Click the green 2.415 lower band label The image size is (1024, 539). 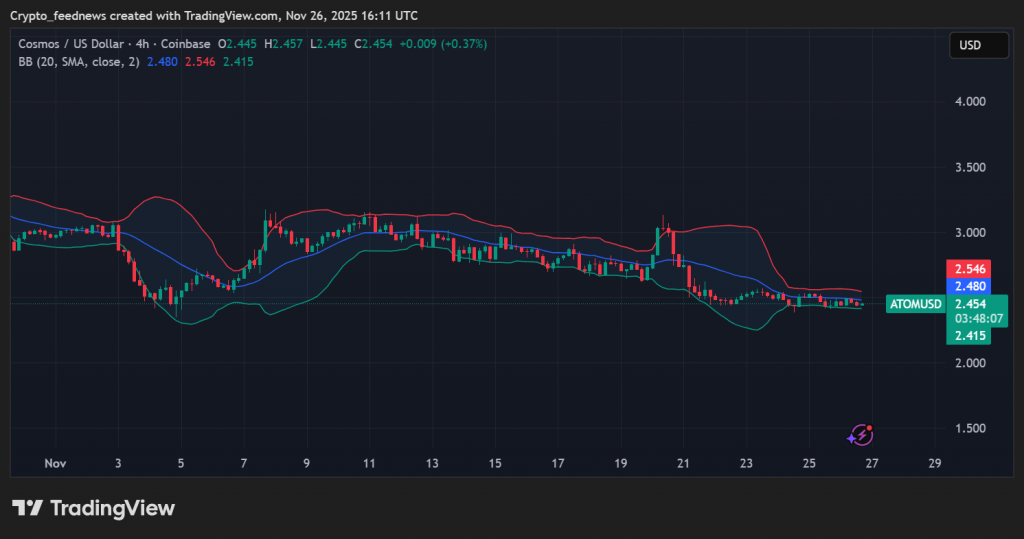pos(968,336)
